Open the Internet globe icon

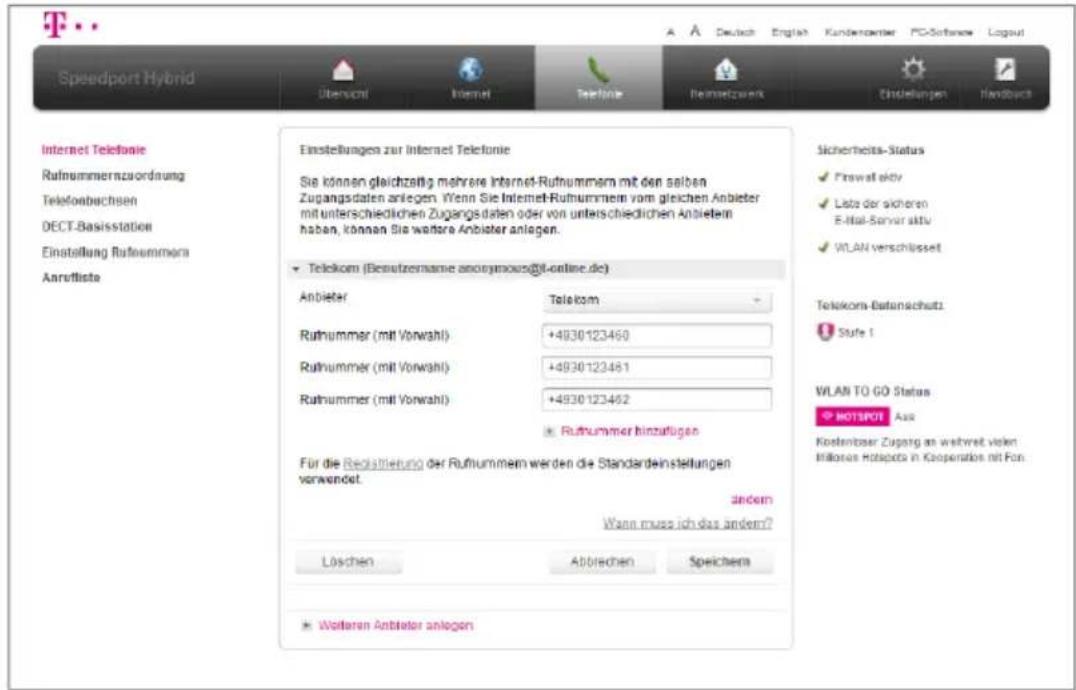pos(470,69)
